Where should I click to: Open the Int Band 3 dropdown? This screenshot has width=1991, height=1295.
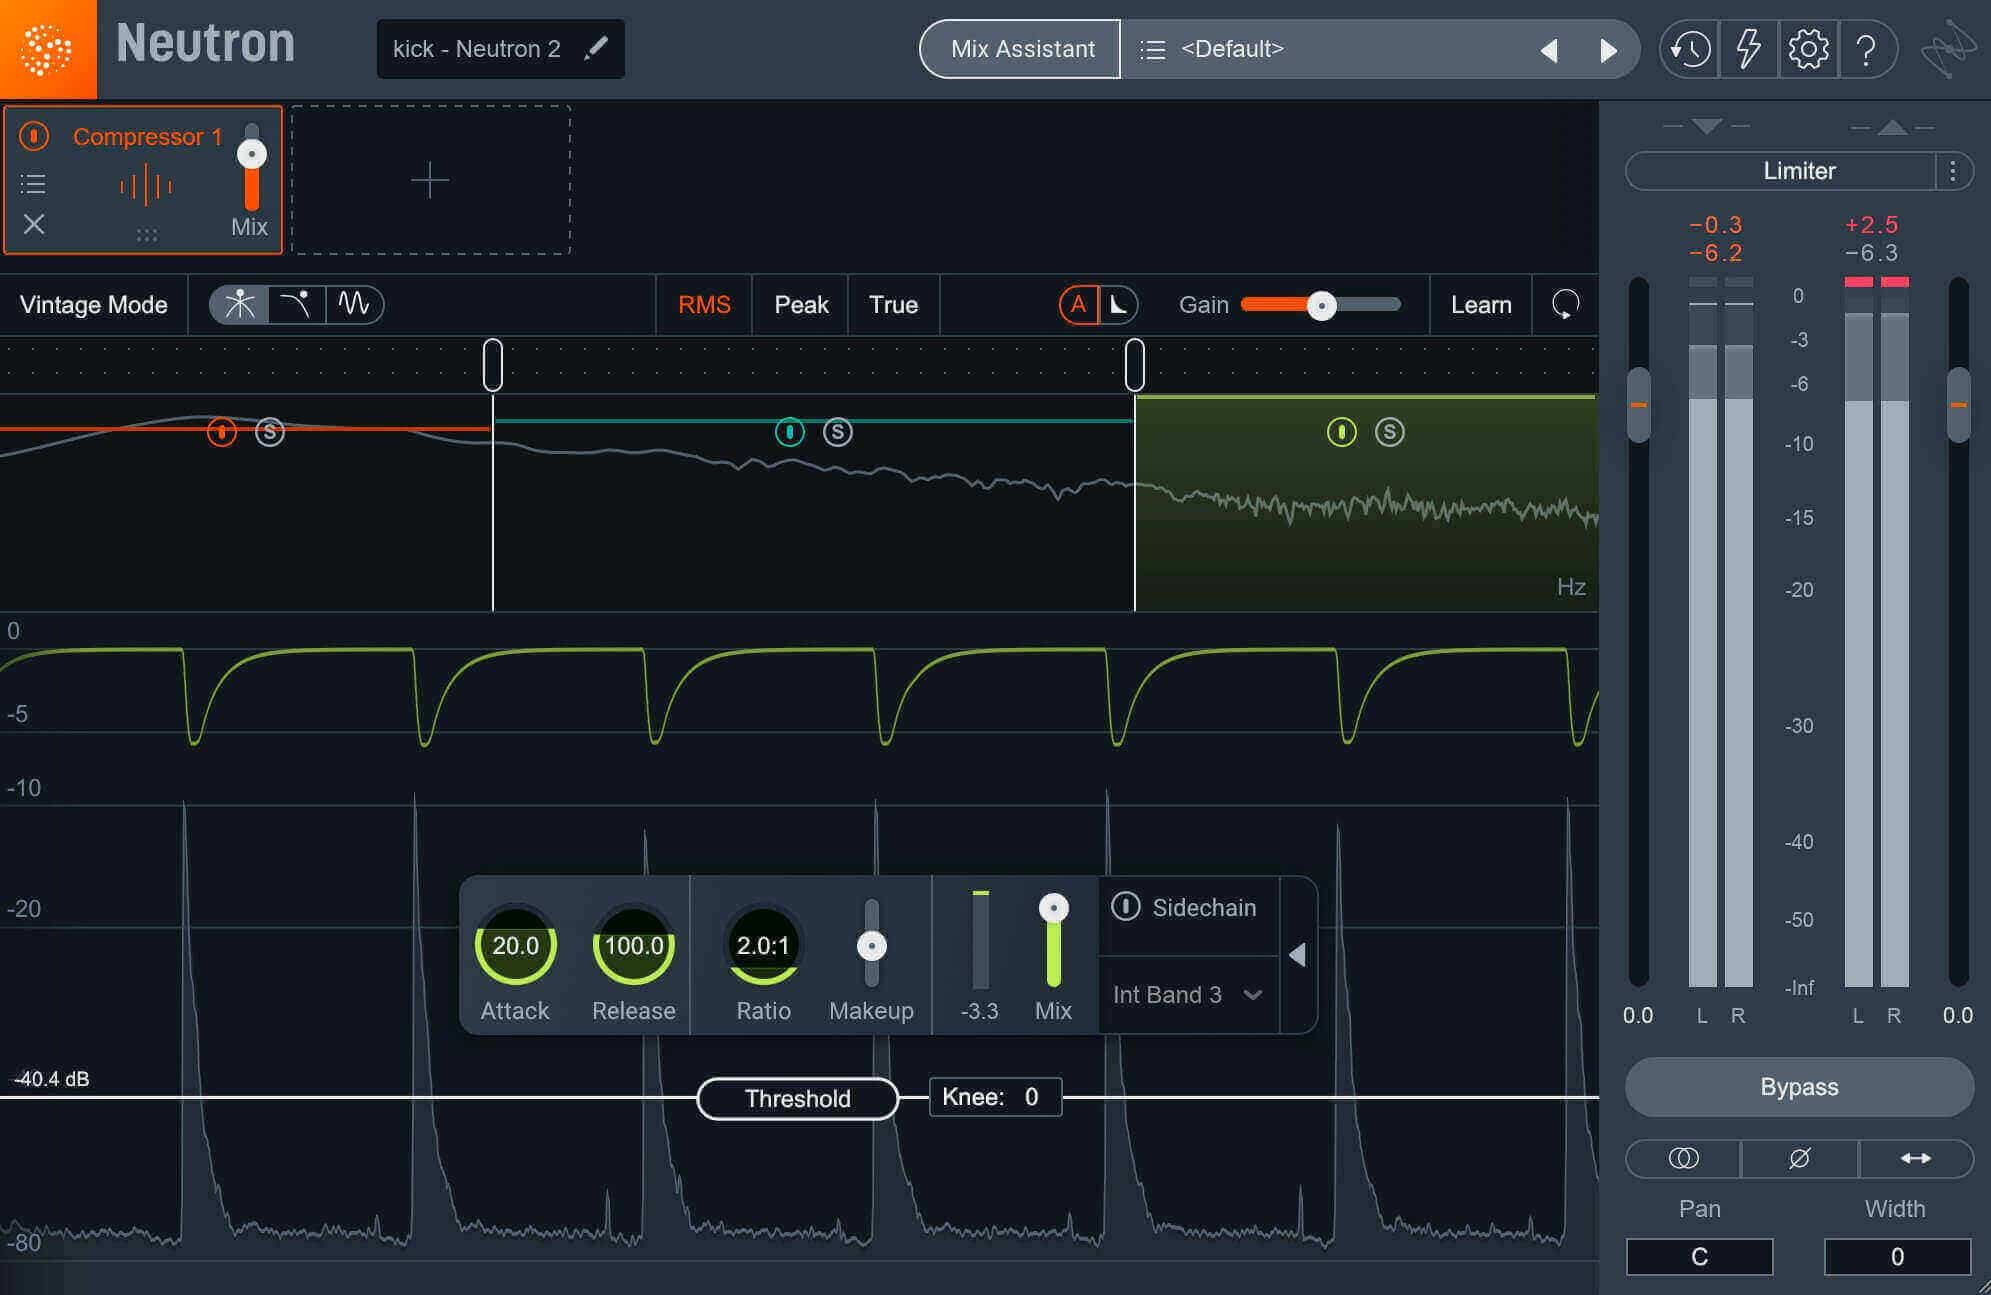1187,994
